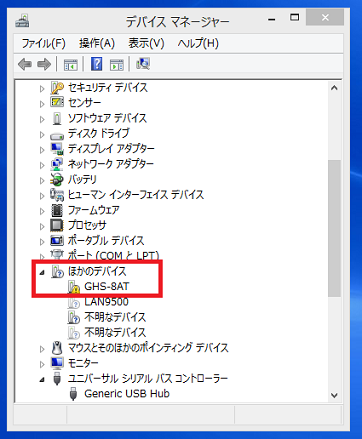Image resolution: width=362 pixels, height=439 pixels.
Task: Select the Generic USB Hub entry
Action: tap(127, 394)
